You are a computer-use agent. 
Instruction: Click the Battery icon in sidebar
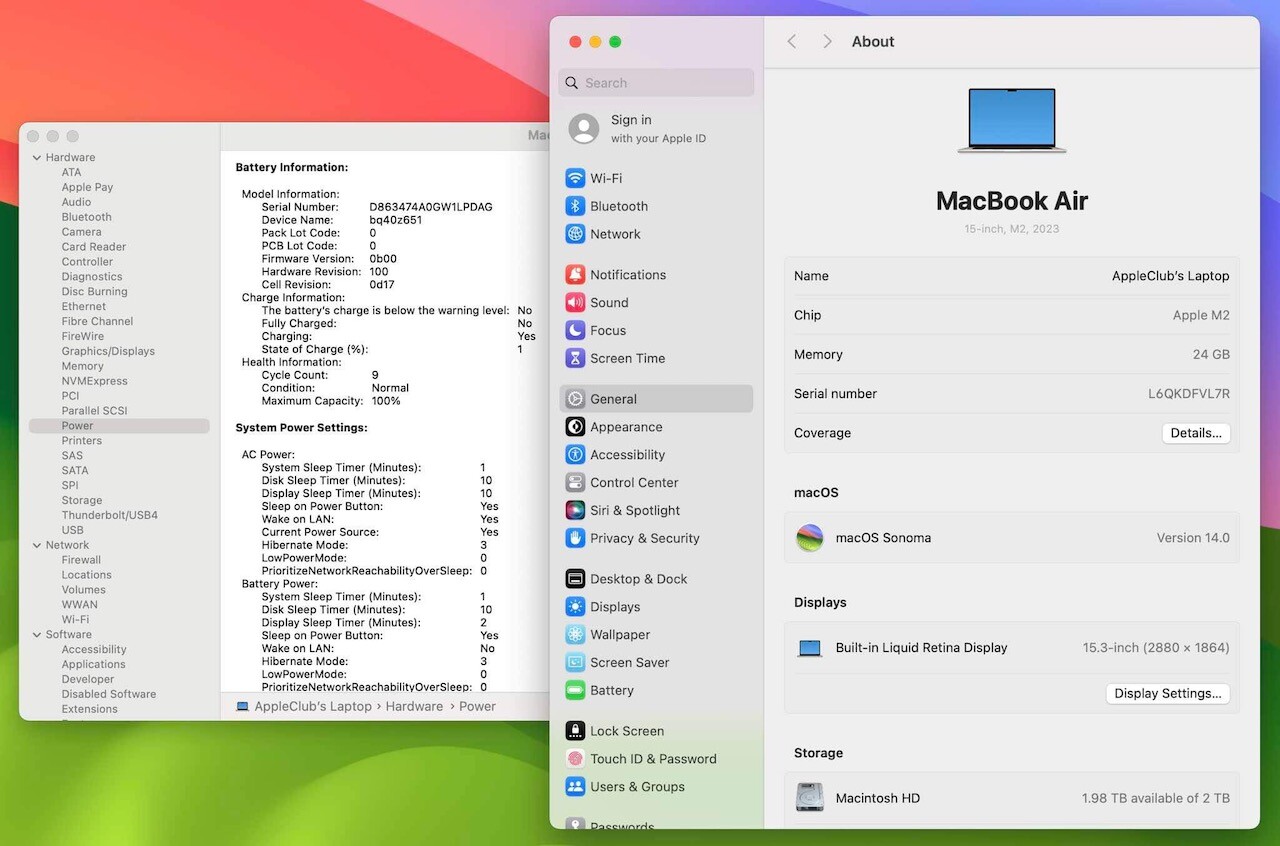click(575, 690)
